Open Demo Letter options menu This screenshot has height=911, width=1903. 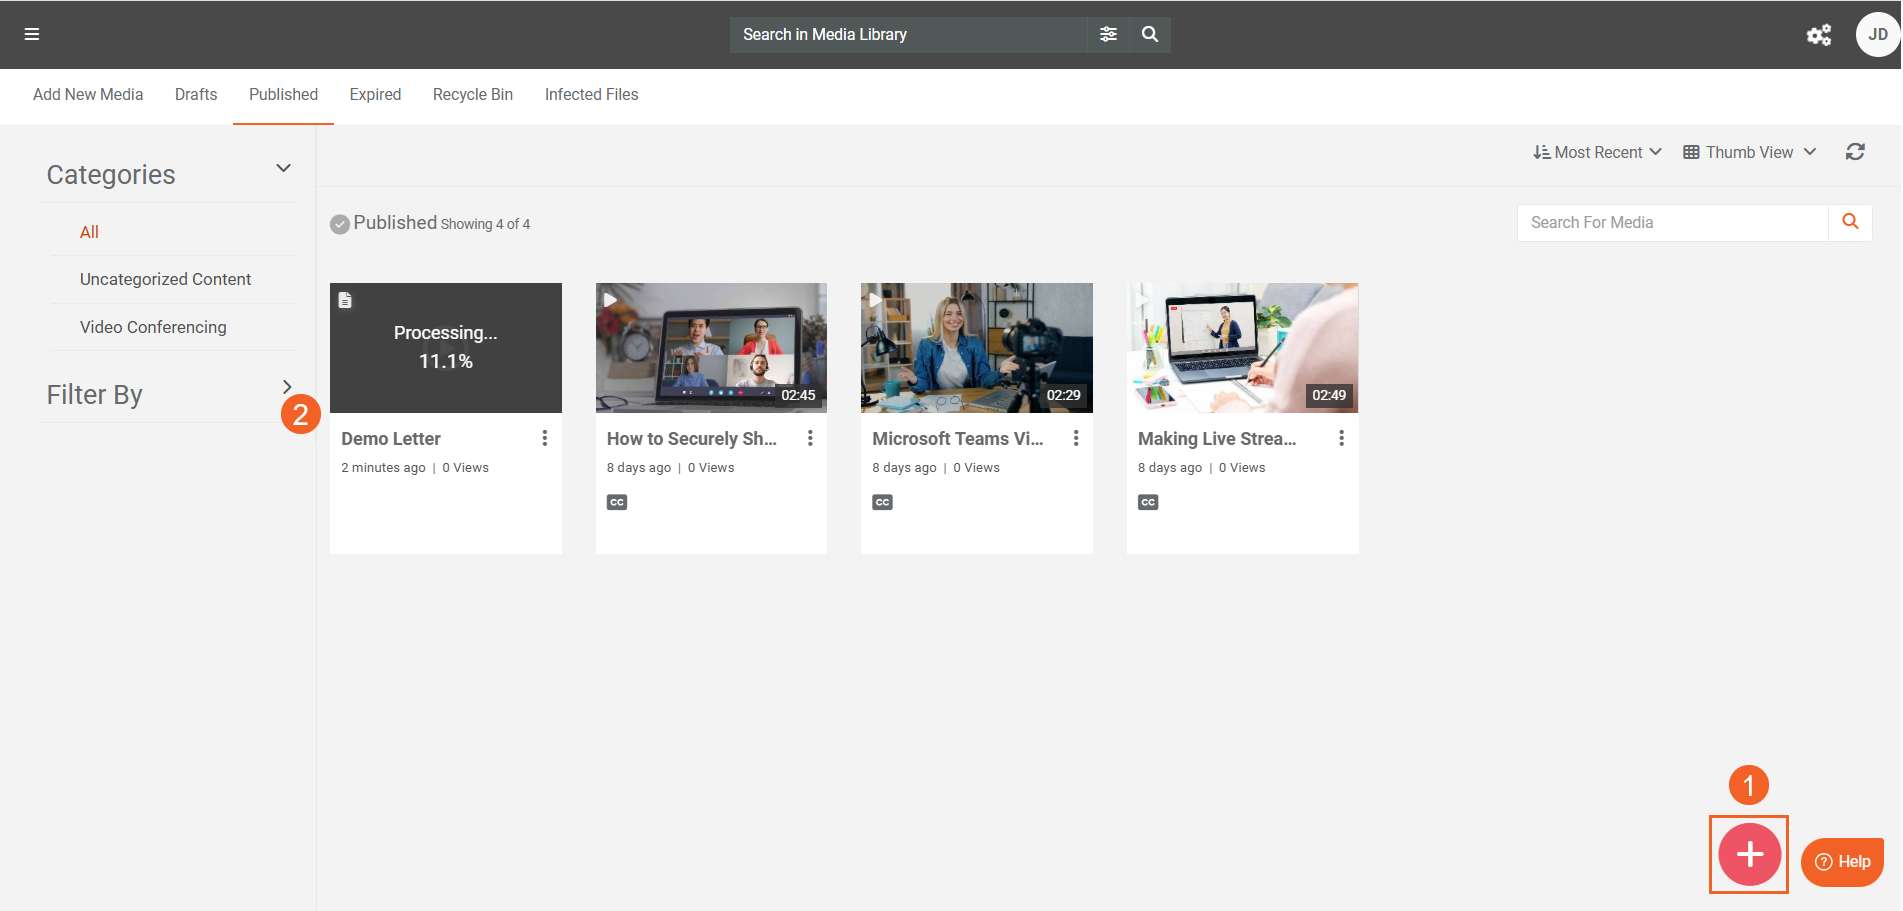(x=545, y=438)
